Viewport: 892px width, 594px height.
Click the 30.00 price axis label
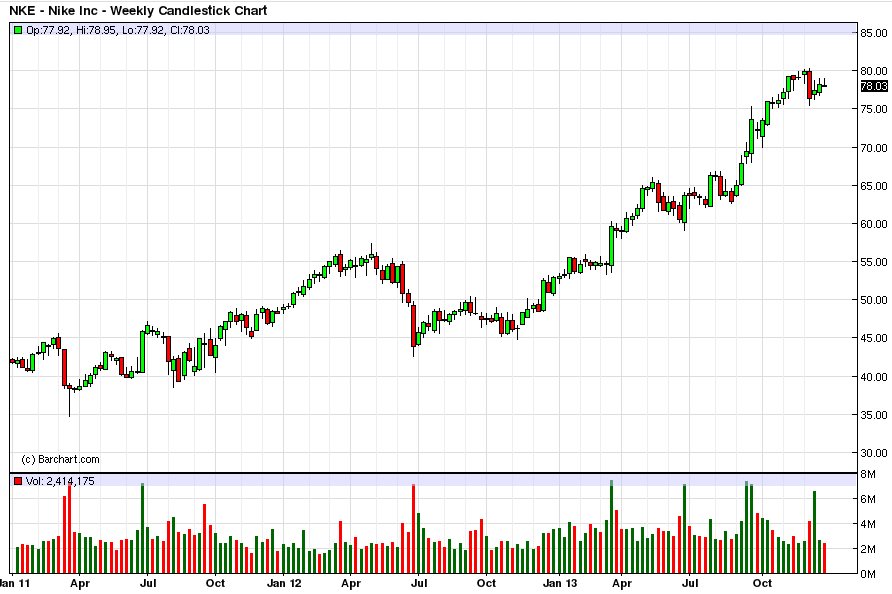point(874,453)
